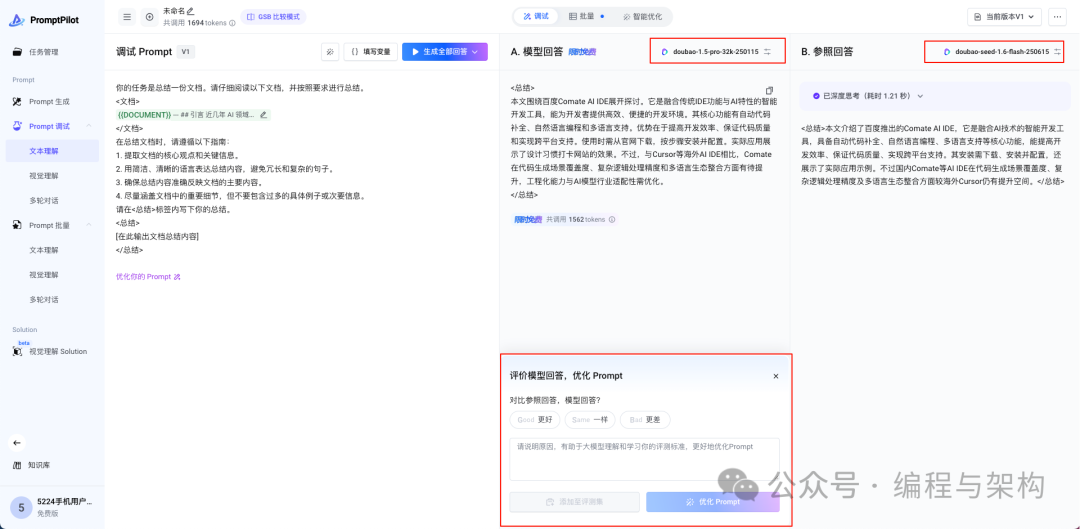Toggle GSB 比较模式
1080x529 pixels.
(x=273, y=17)
